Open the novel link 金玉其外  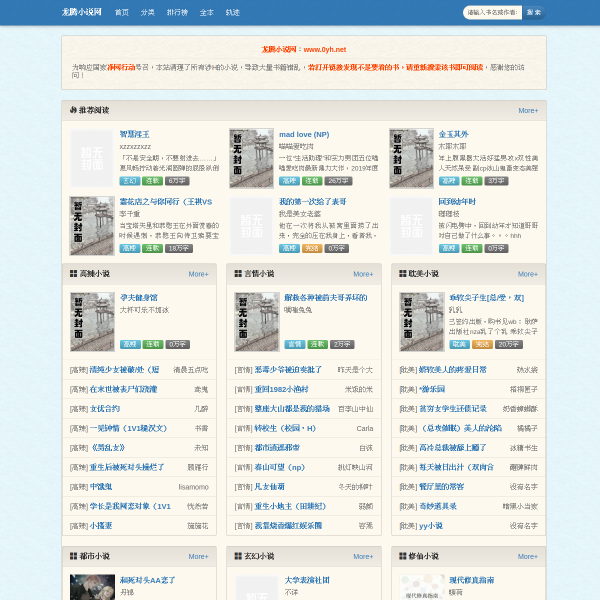(453, 134)
